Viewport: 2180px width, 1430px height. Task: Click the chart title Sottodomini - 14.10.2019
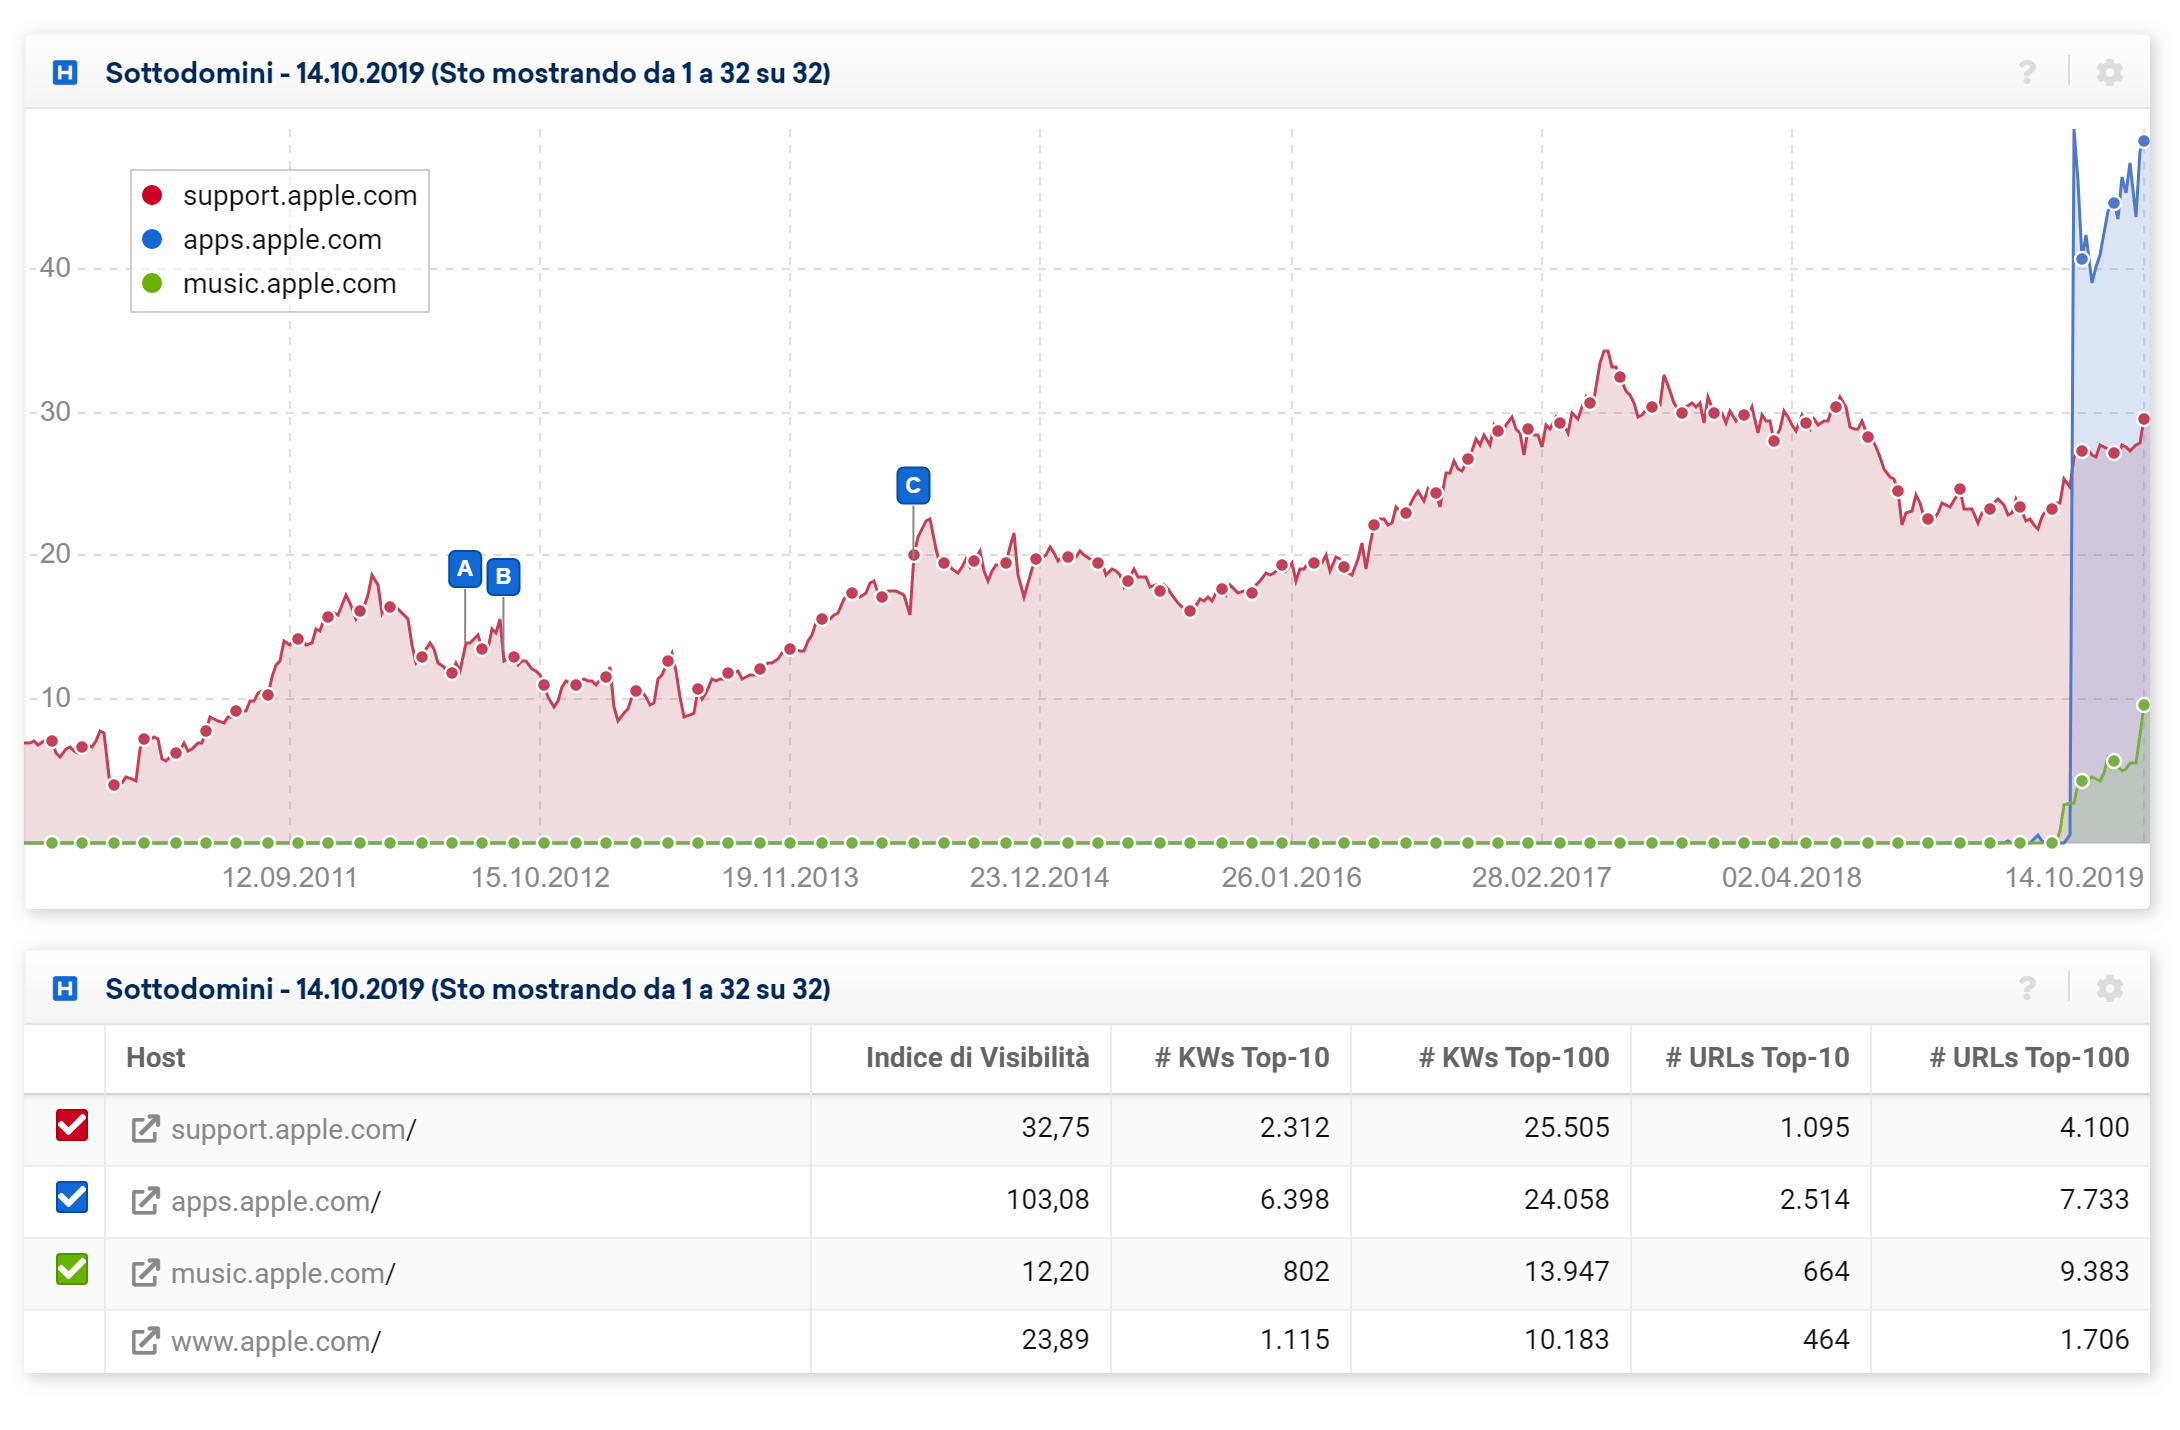pos(468,73)
